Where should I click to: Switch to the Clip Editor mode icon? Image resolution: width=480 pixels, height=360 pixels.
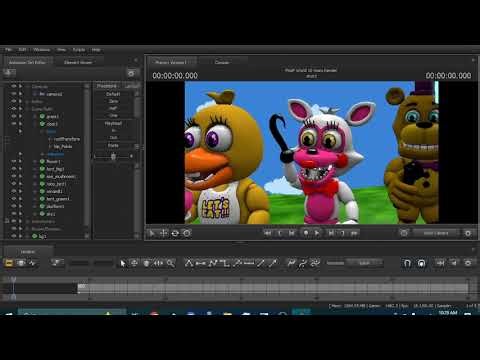pos(9,263)
